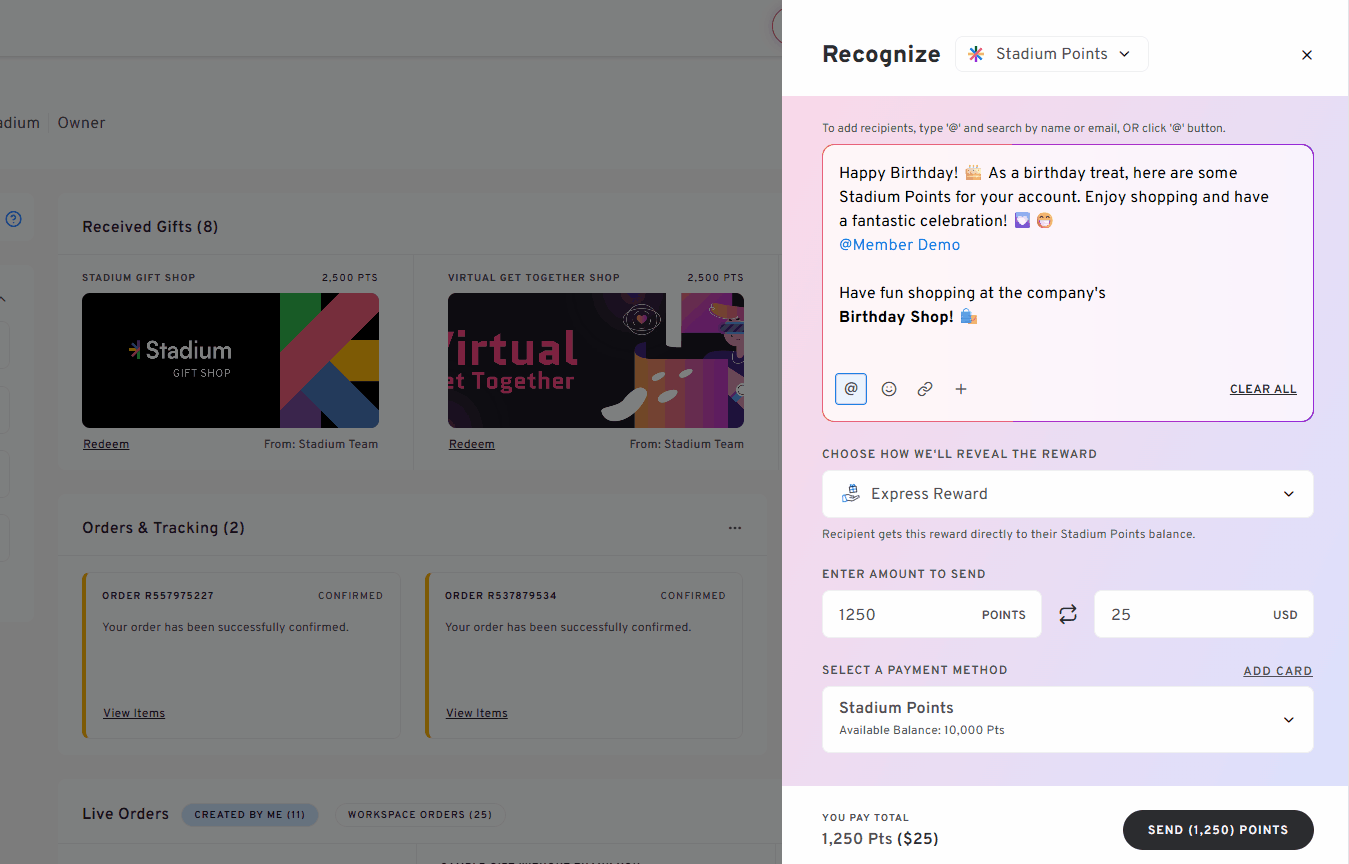Viewport: 1349px width, 864px height.
Task: Insert a link using the link icon
Action: pos(925,389)
